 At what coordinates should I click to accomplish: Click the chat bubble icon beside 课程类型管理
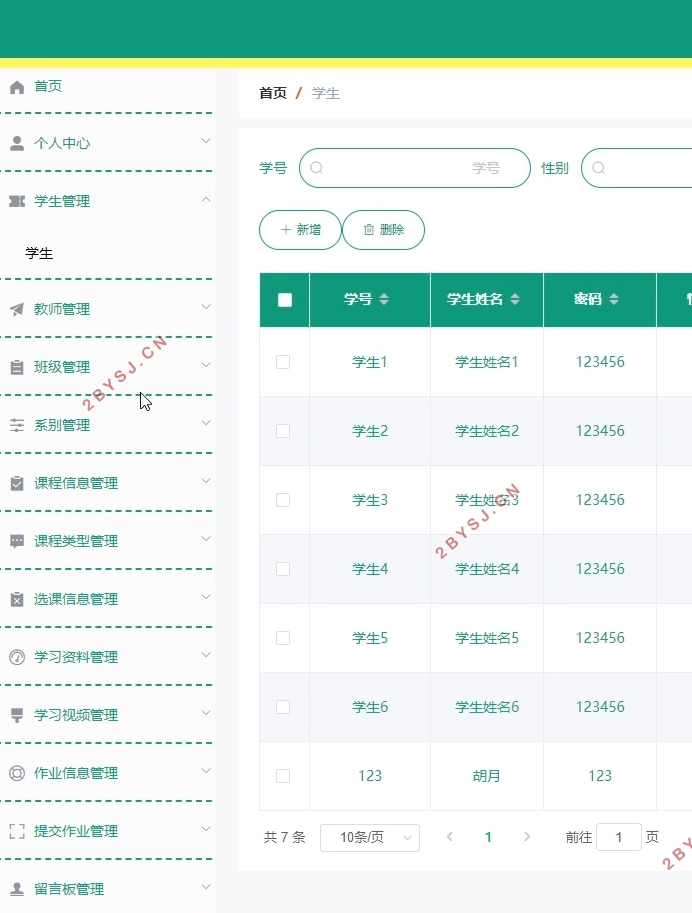tap(17, 542)
